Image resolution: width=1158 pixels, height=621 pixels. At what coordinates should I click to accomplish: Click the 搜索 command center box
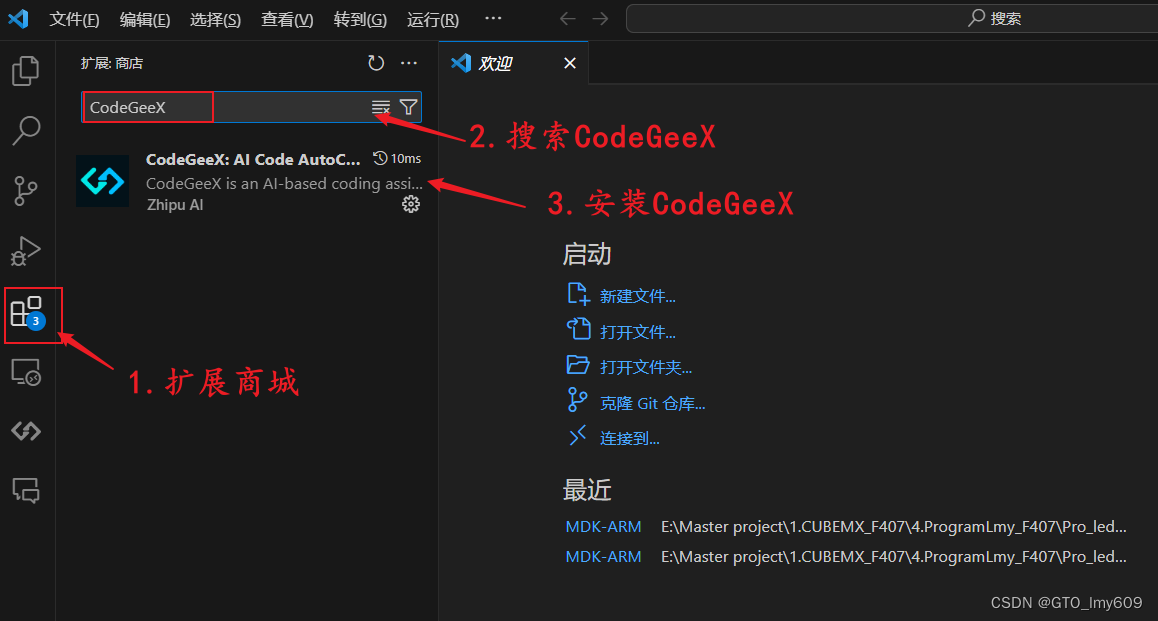click(892, 18)
